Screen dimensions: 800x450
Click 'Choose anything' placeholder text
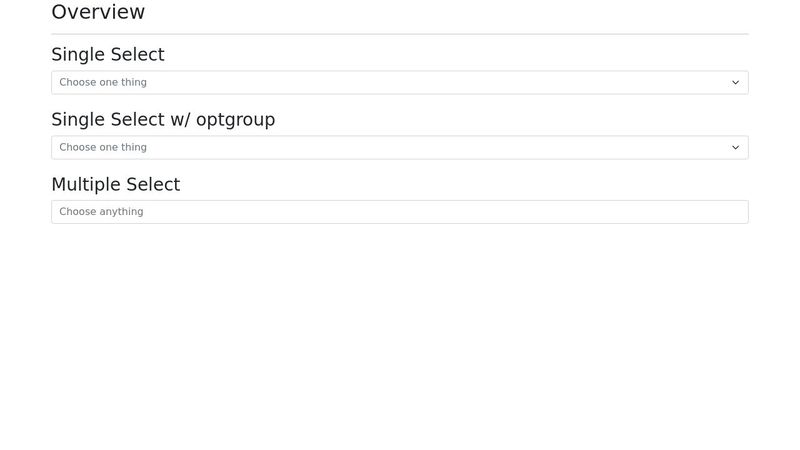pos(101,212)
